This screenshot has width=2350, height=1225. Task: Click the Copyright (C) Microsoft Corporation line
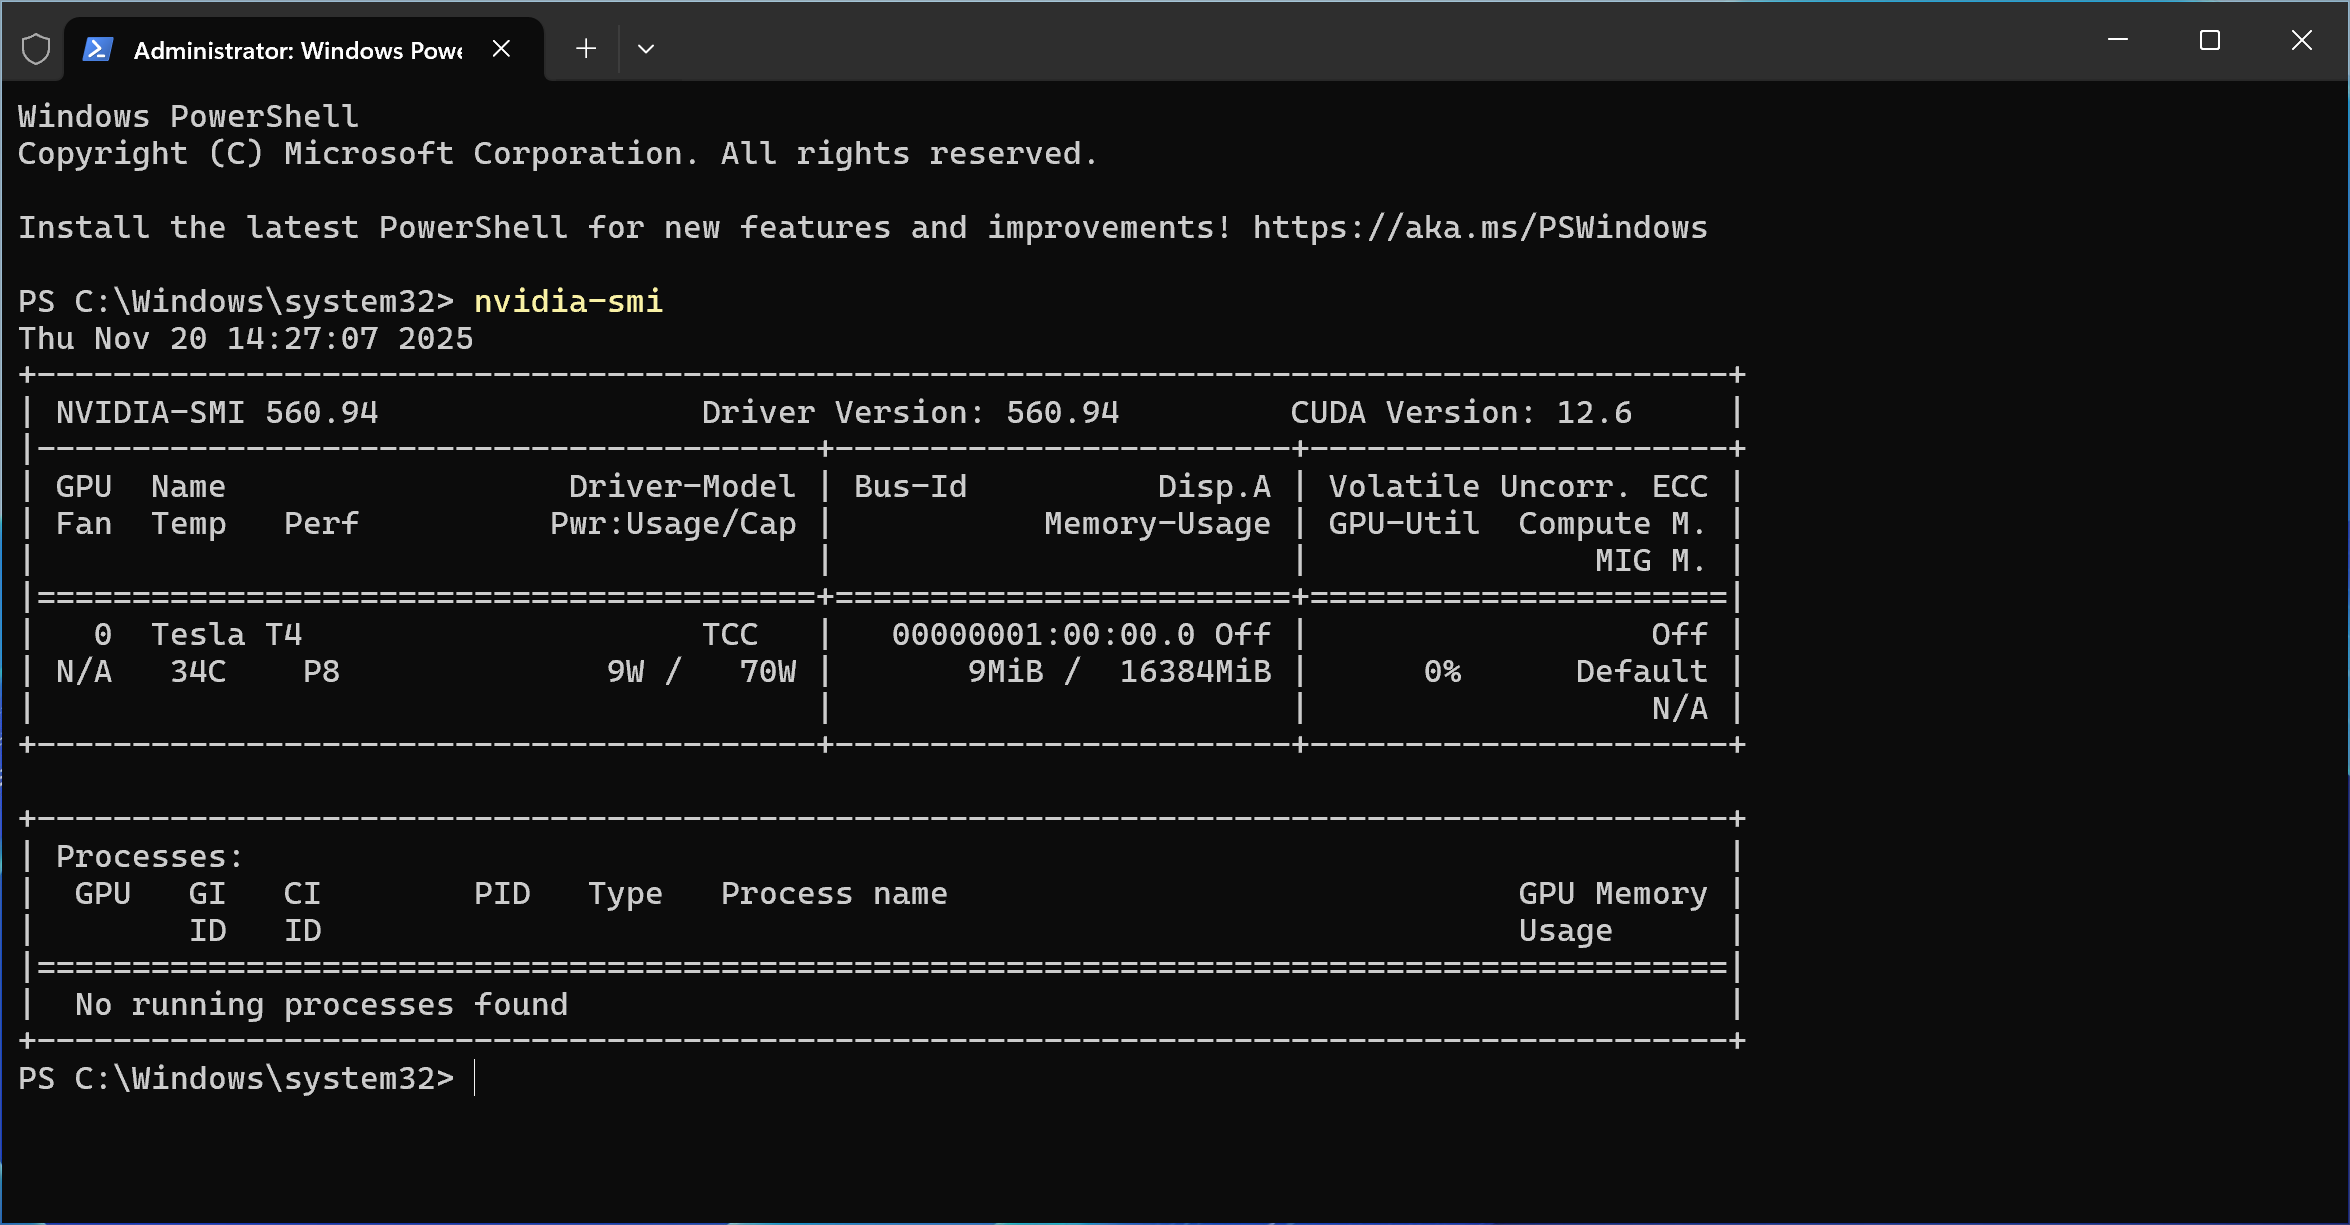(x=557, y=154)
